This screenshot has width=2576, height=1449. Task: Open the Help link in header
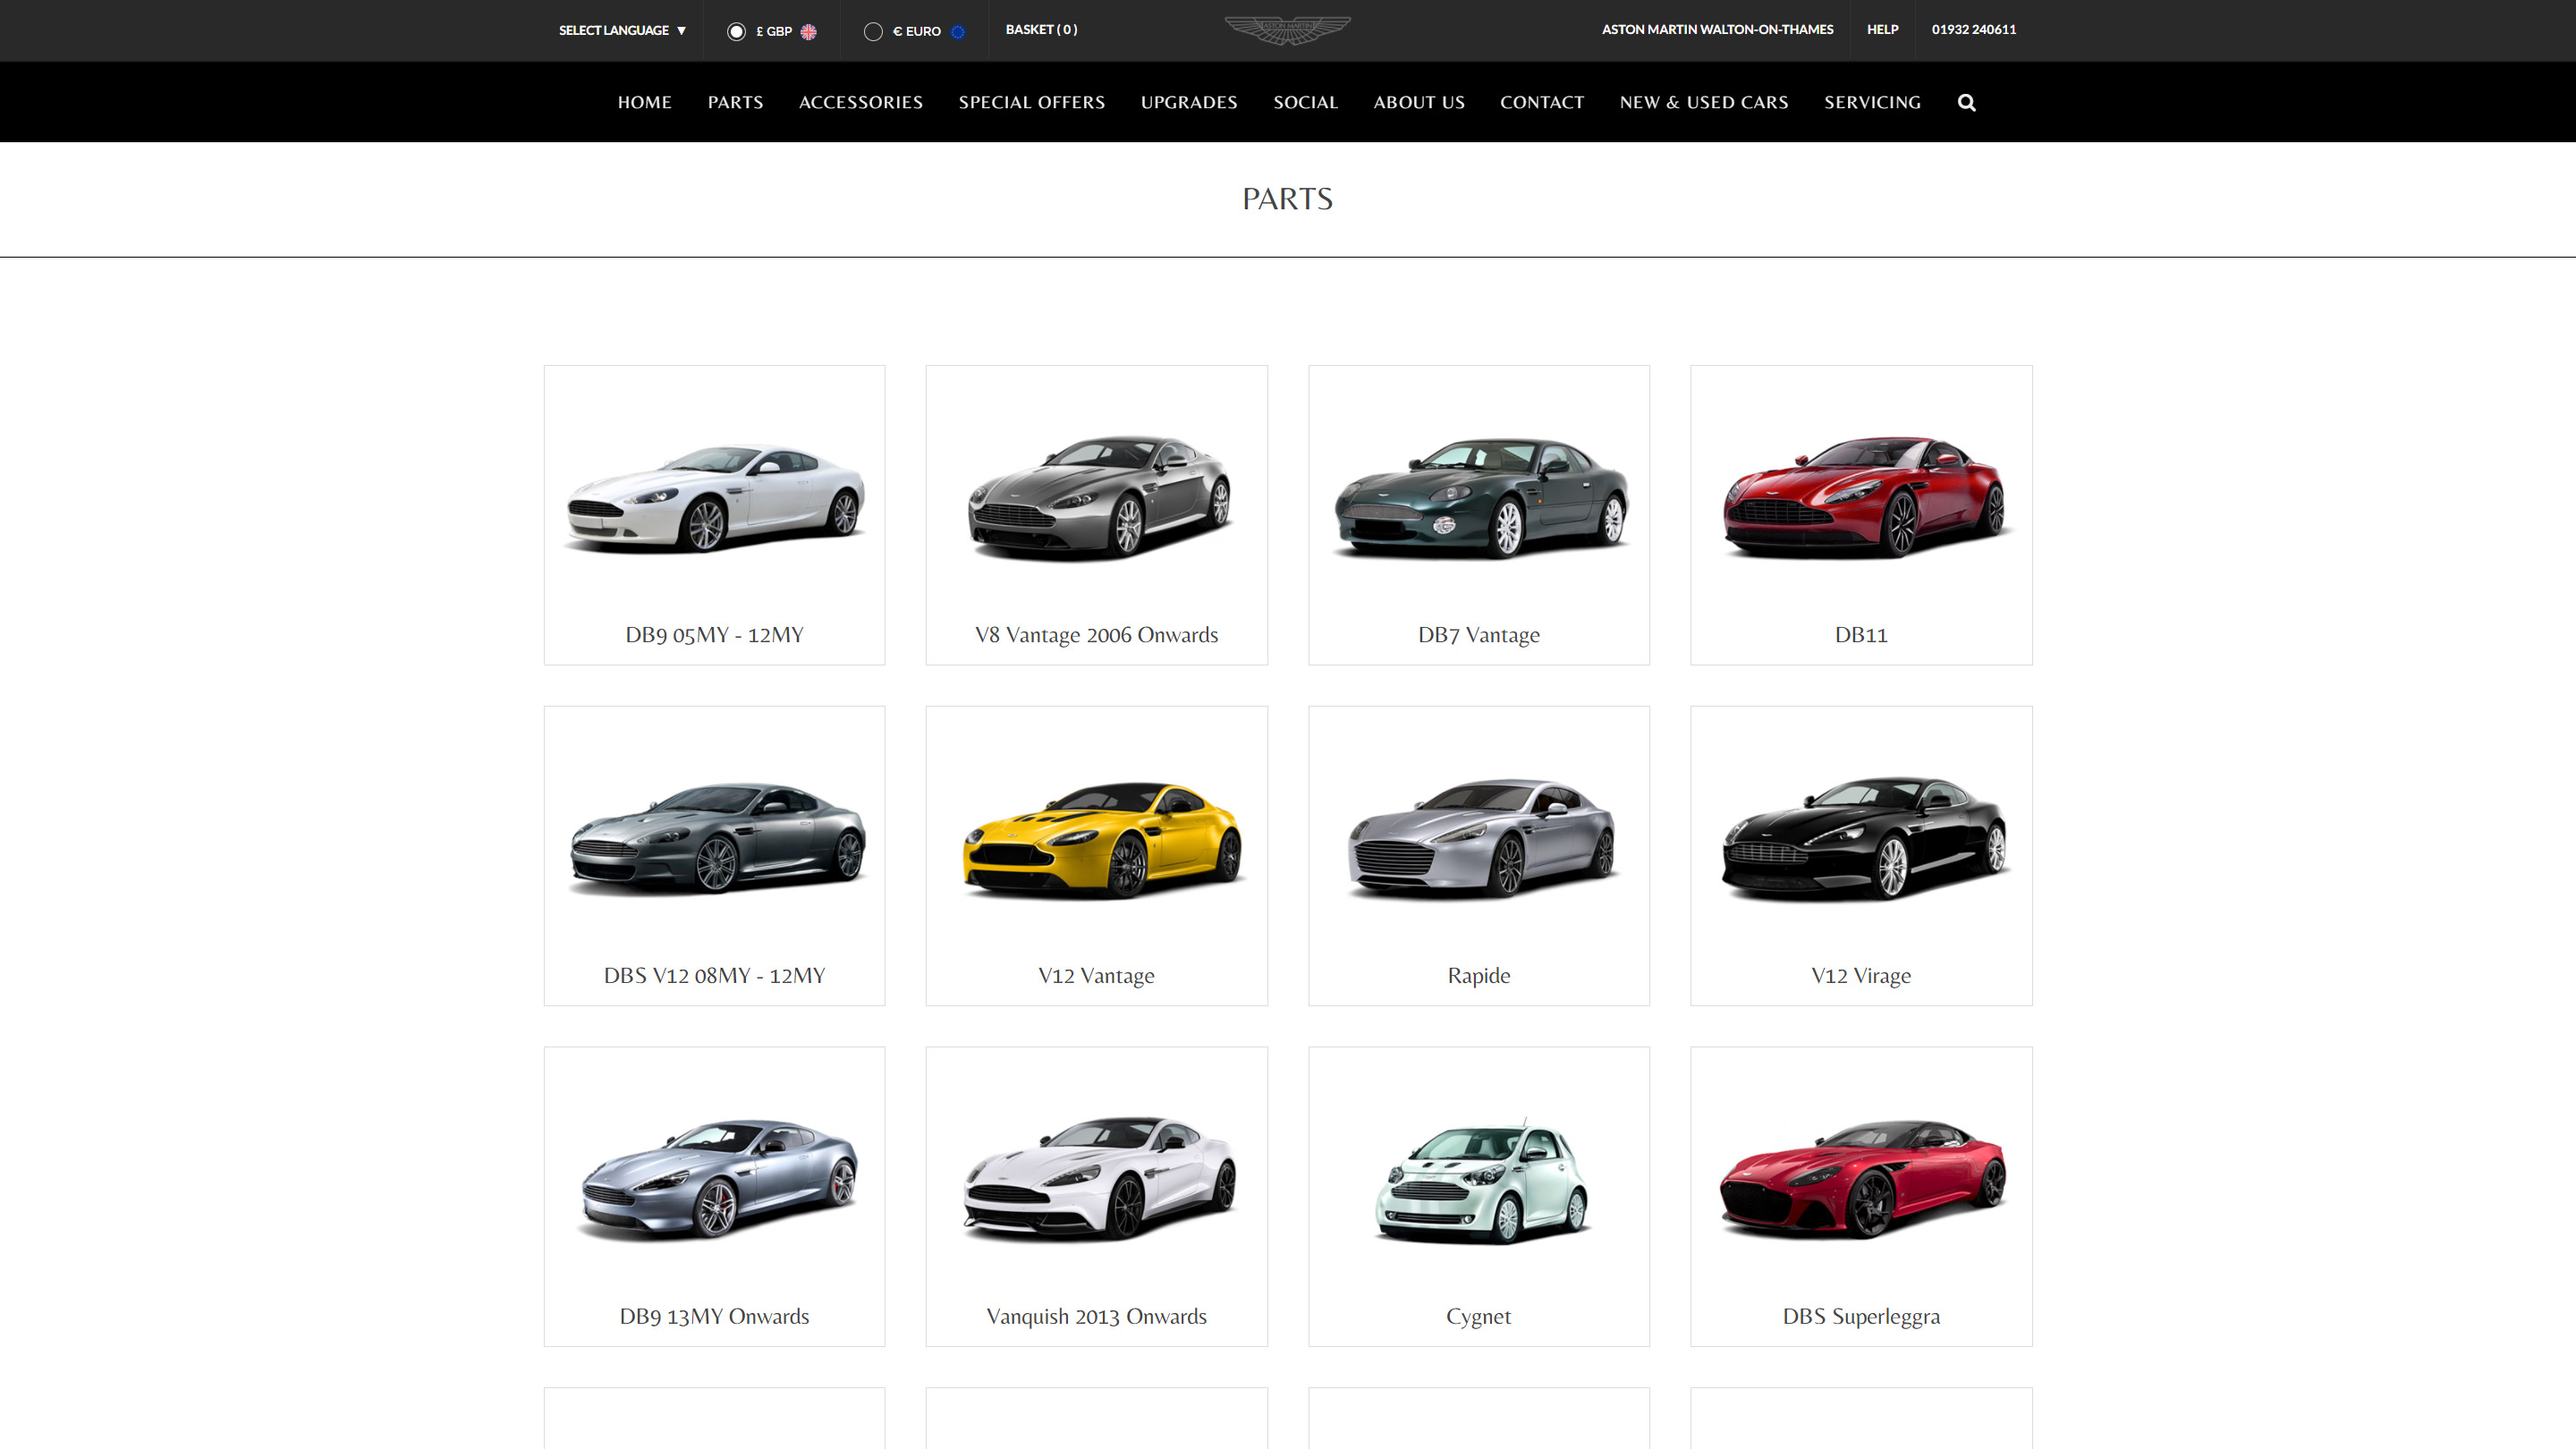[1882, 29]
